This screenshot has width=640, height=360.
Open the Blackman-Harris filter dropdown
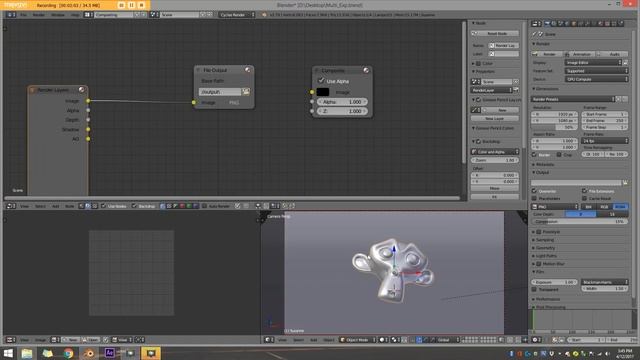click(605, 282)
